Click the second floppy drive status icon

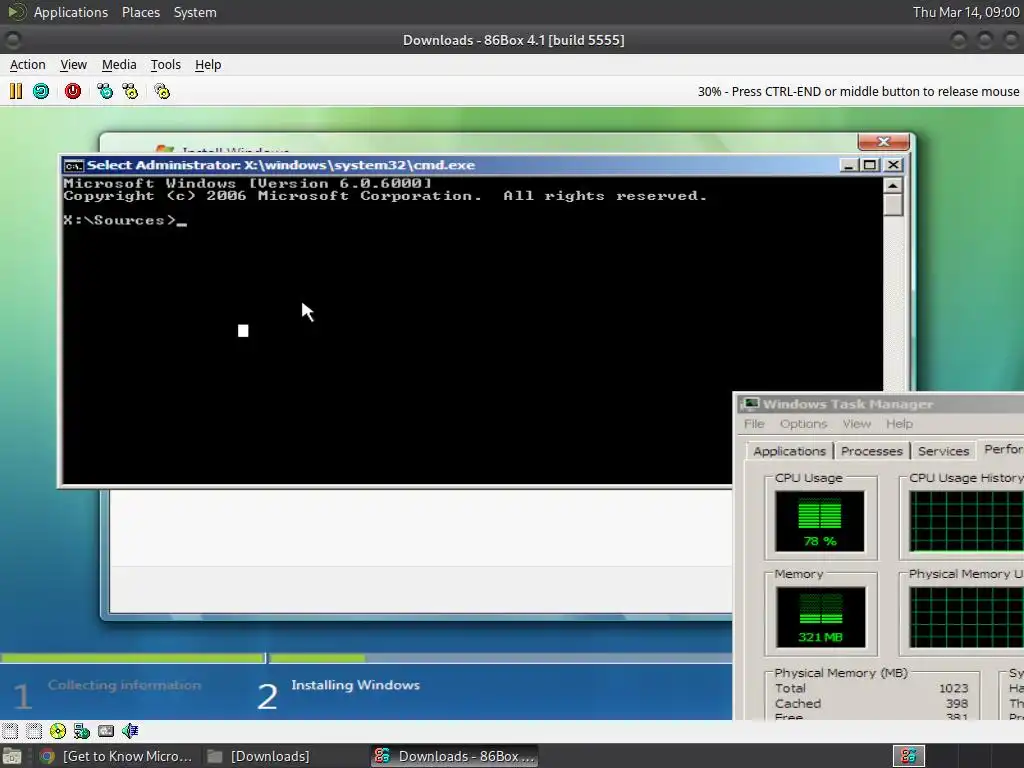[34, 731]
